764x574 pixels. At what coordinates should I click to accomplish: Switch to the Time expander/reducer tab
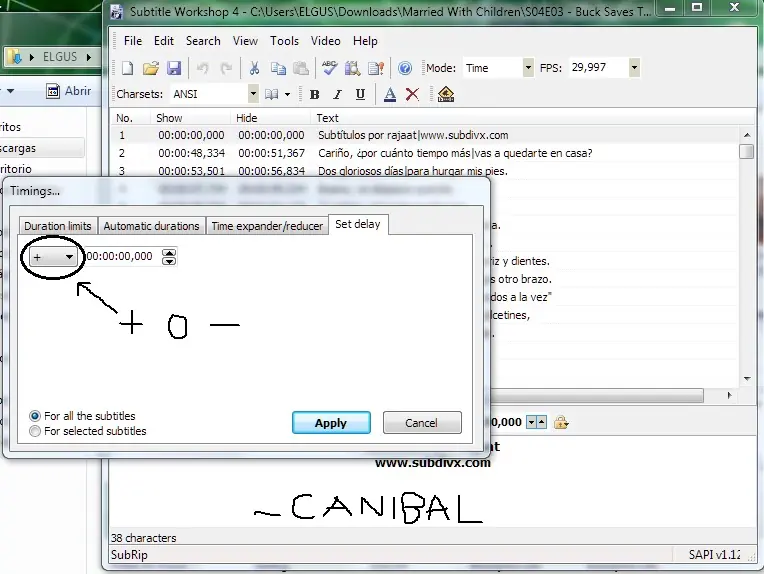[x=267, y=226]
